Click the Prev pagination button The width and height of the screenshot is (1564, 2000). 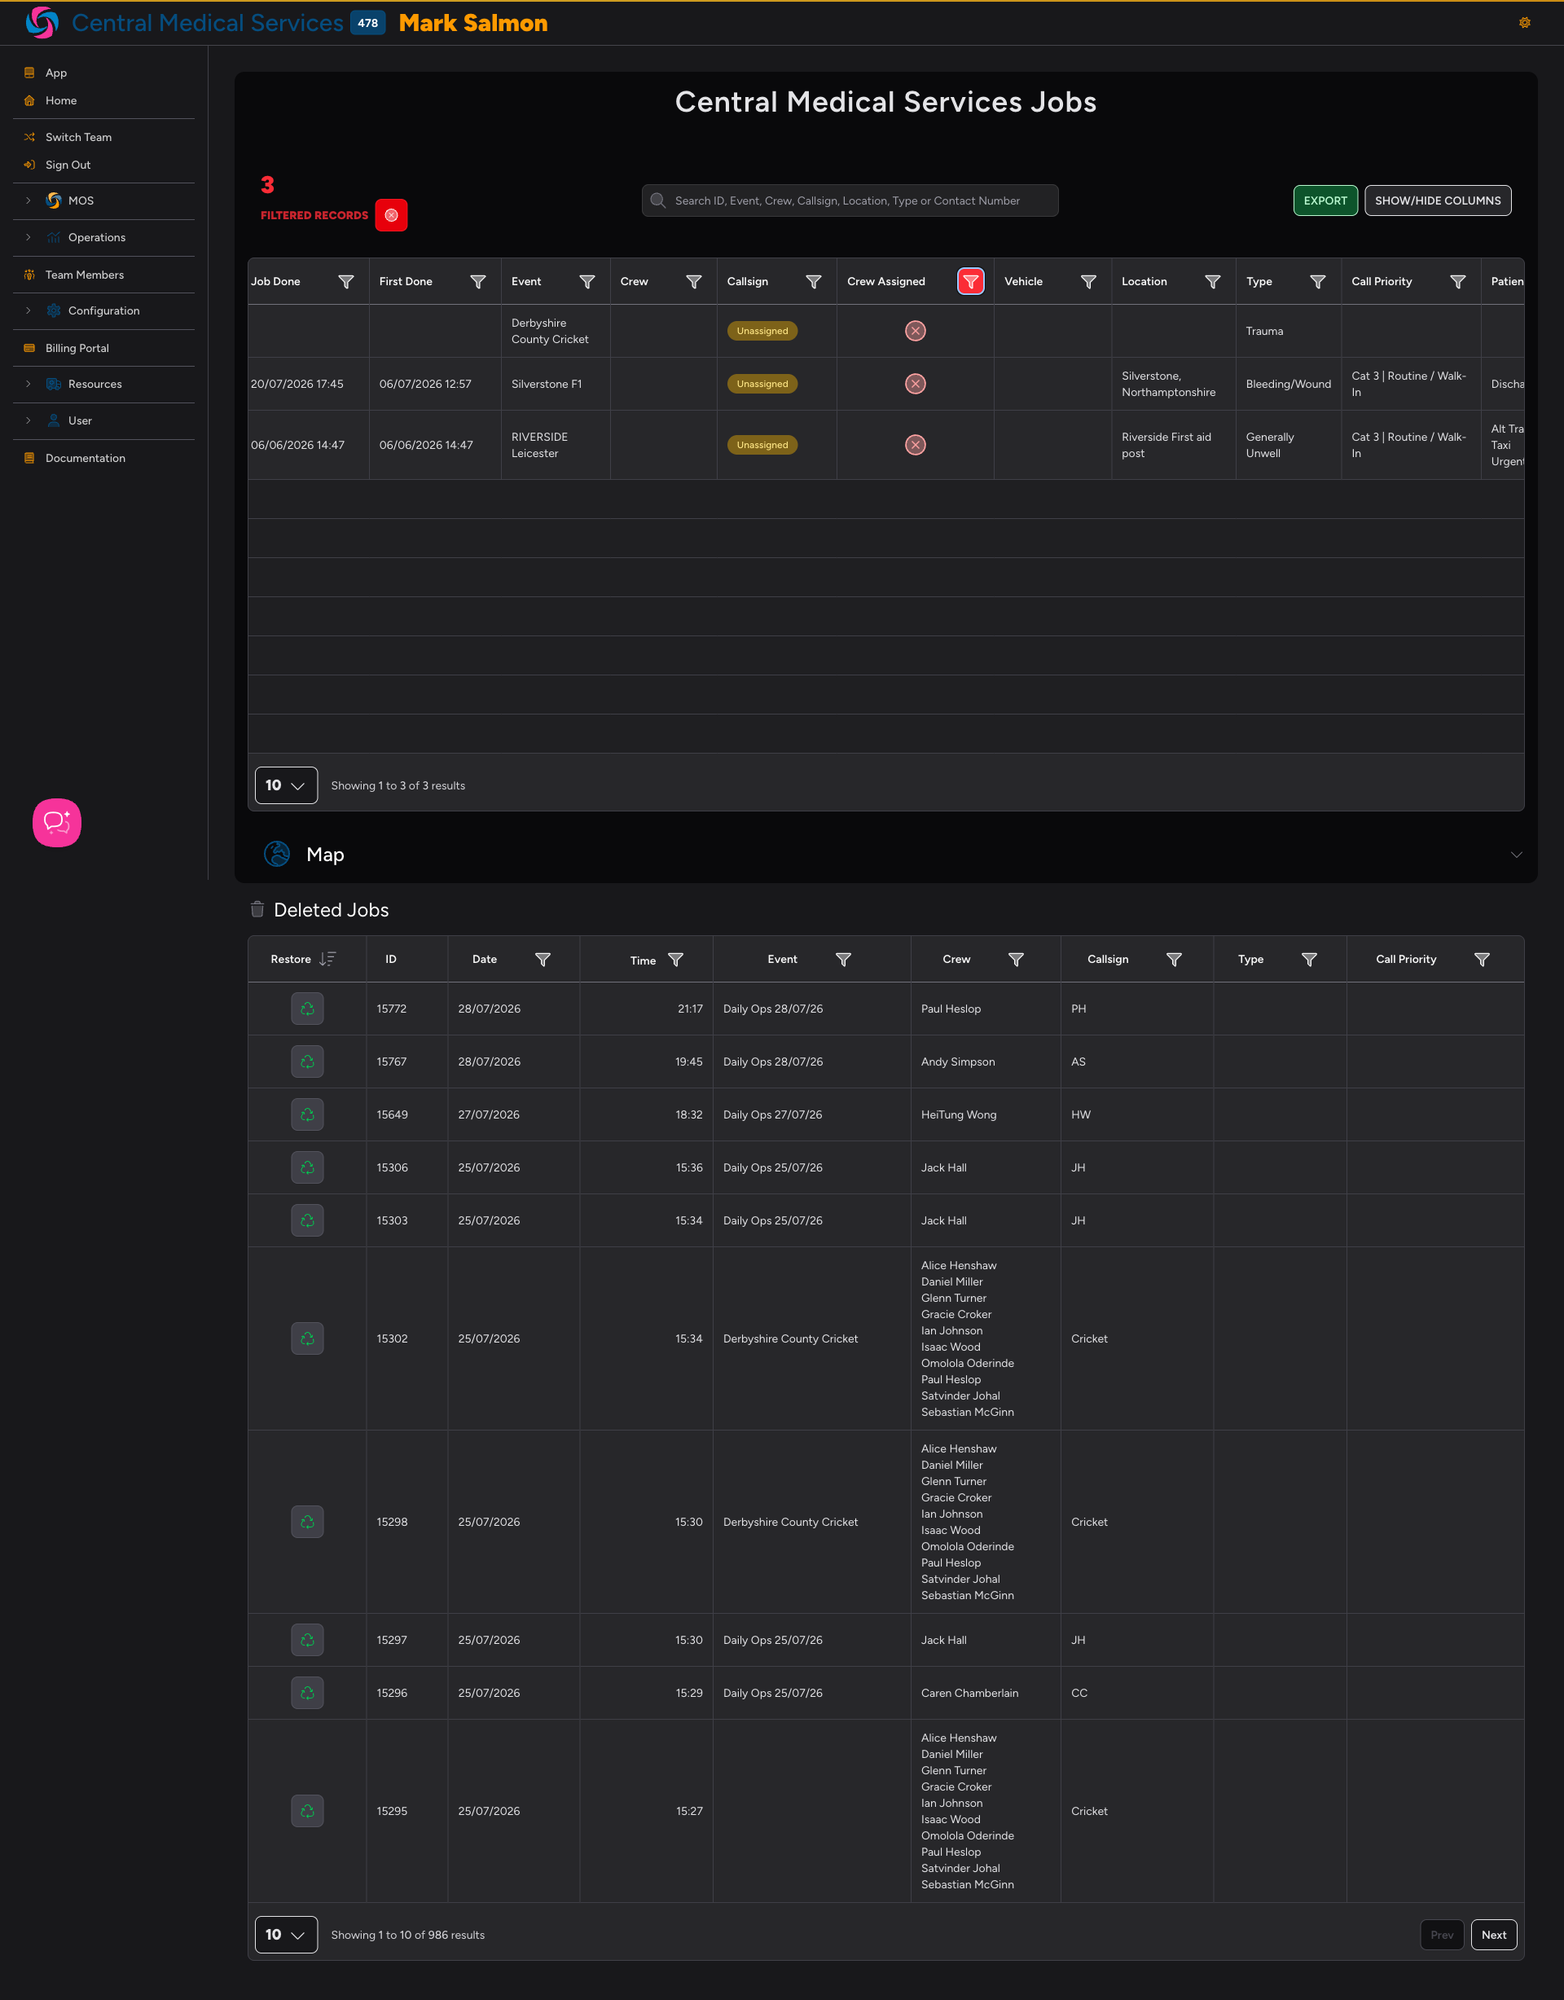tap(1441, 1934)
